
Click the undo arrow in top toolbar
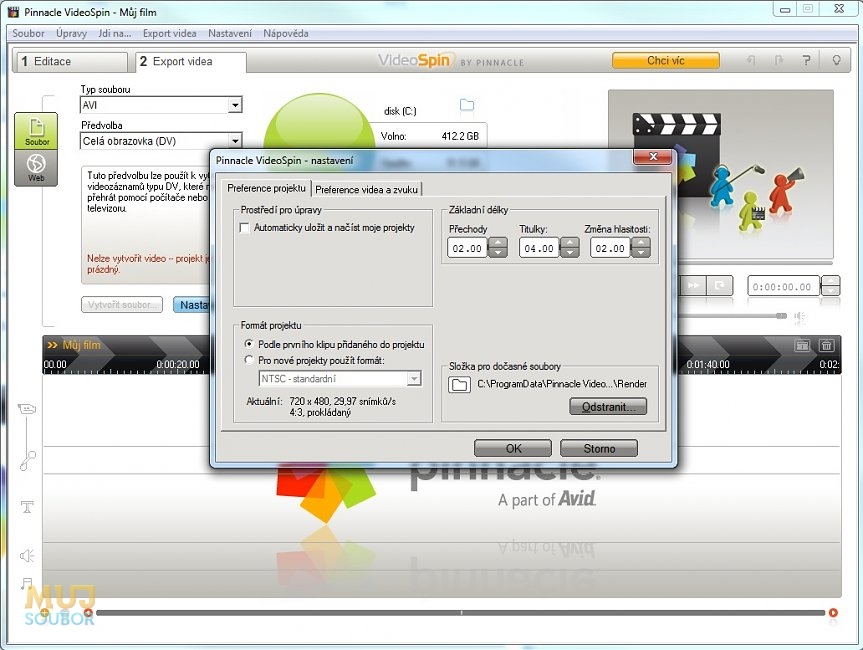751,60
